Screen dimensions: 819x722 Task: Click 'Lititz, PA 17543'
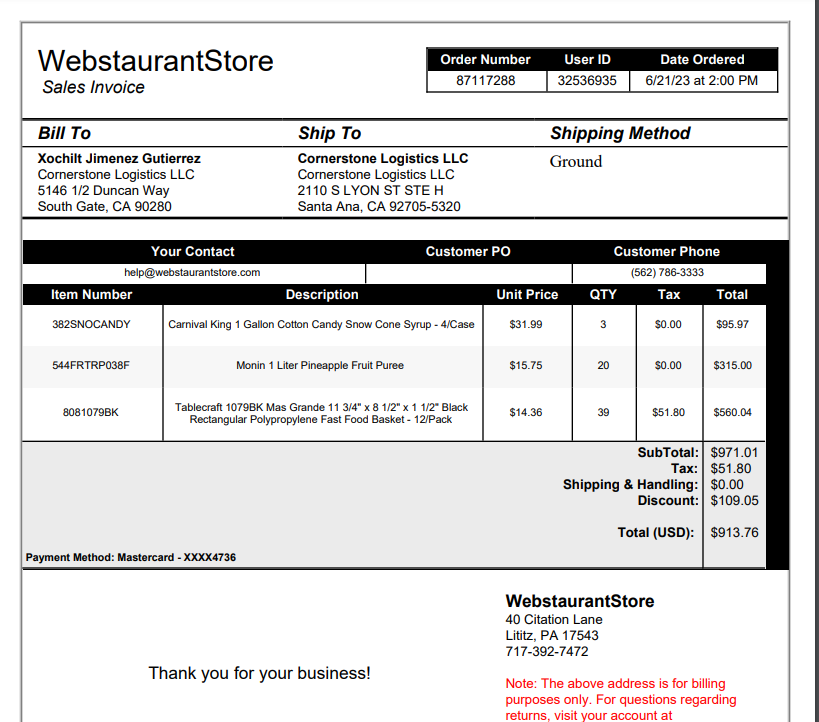[552, 635]
